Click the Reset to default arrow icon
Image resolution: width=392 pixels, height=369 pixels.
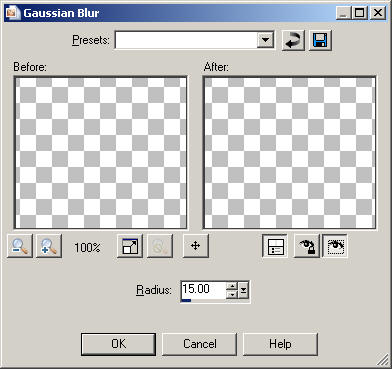click(293, 40)
